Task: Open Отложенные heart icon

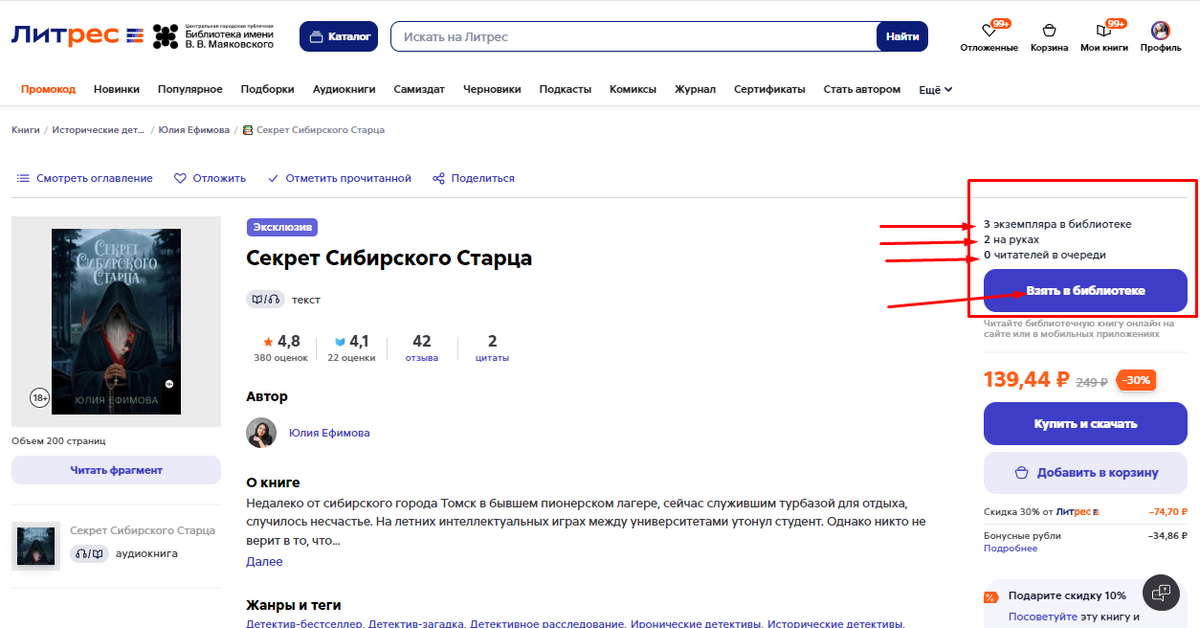Action: (x=989, y=37)
